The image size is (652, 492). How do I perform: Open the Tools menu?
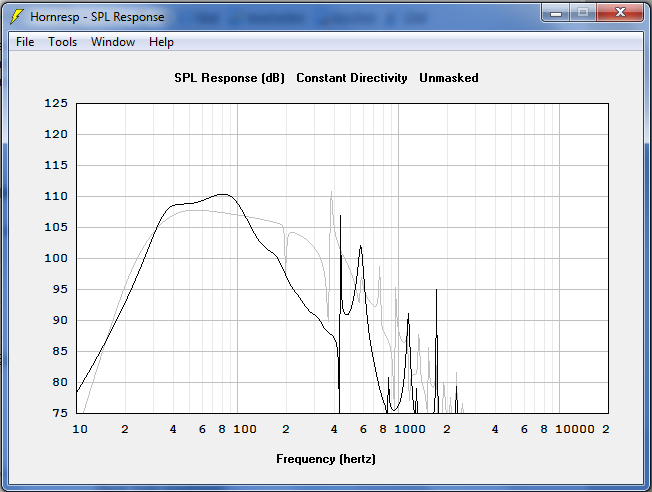(x=62, y=42)
